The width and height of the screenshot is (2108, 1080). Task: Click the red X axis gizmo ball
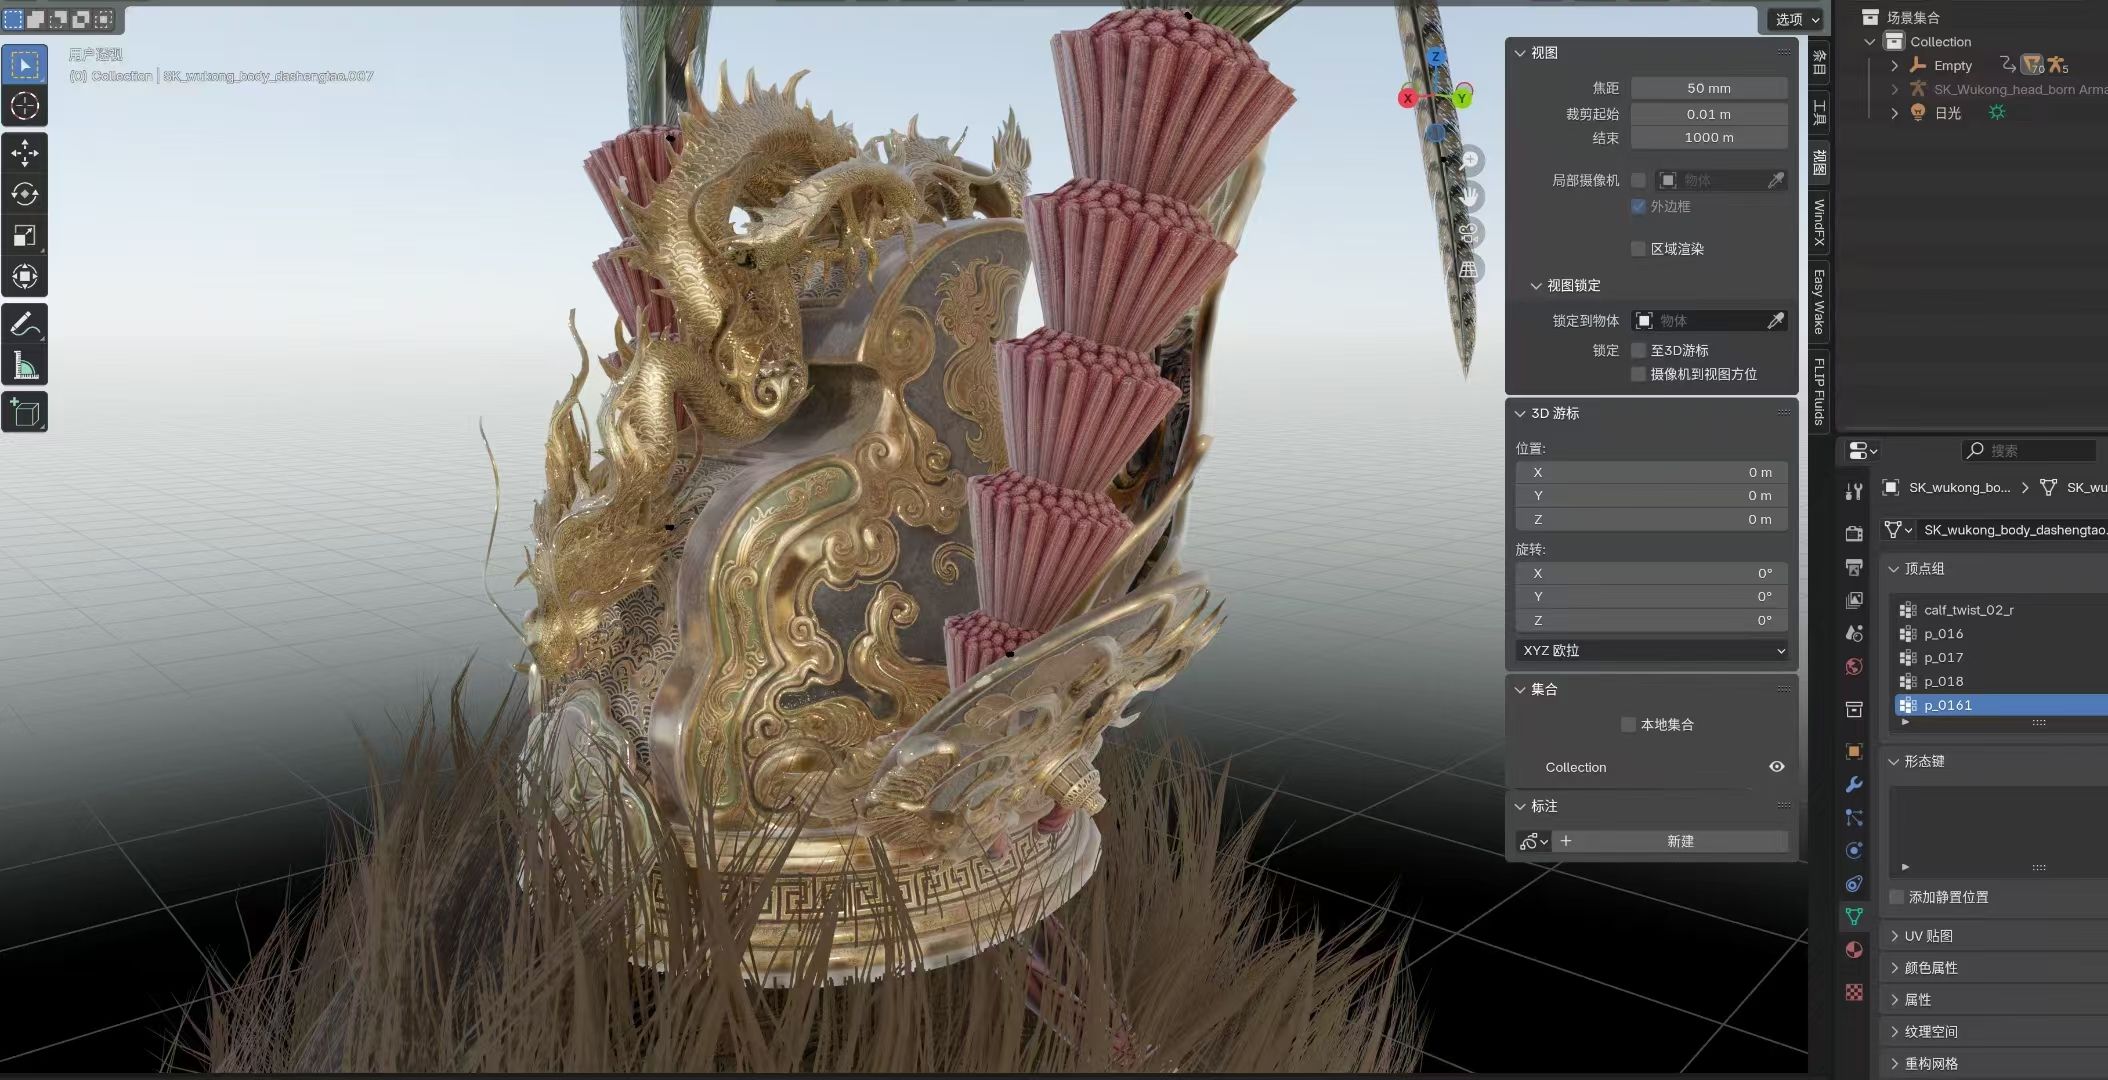pyautogui.click(x=1408, y=98)
